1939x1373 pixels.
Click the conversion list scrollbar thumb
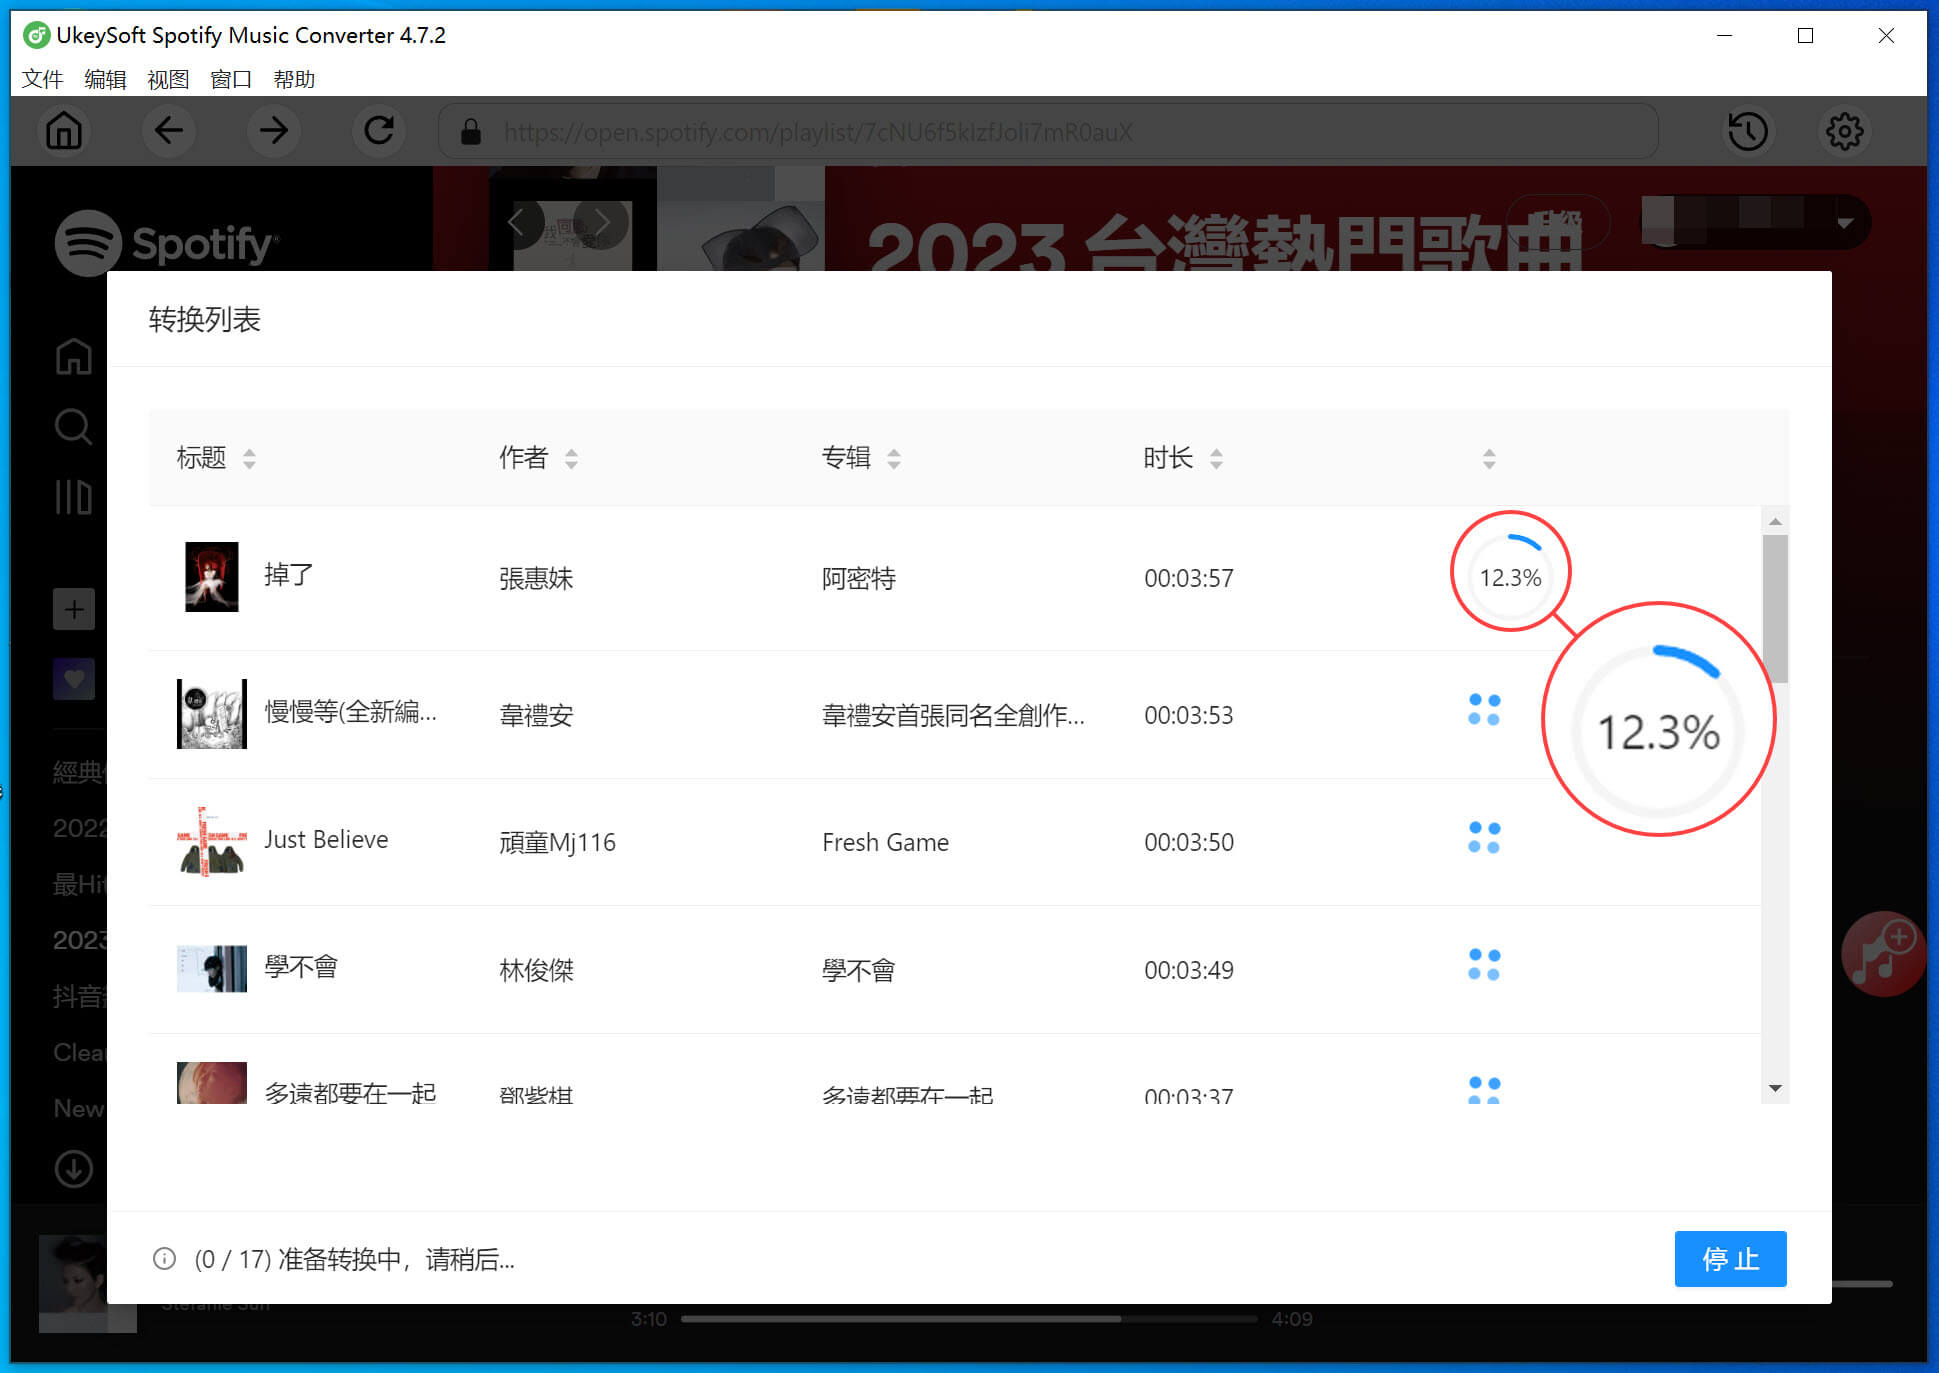(1775, 609)
